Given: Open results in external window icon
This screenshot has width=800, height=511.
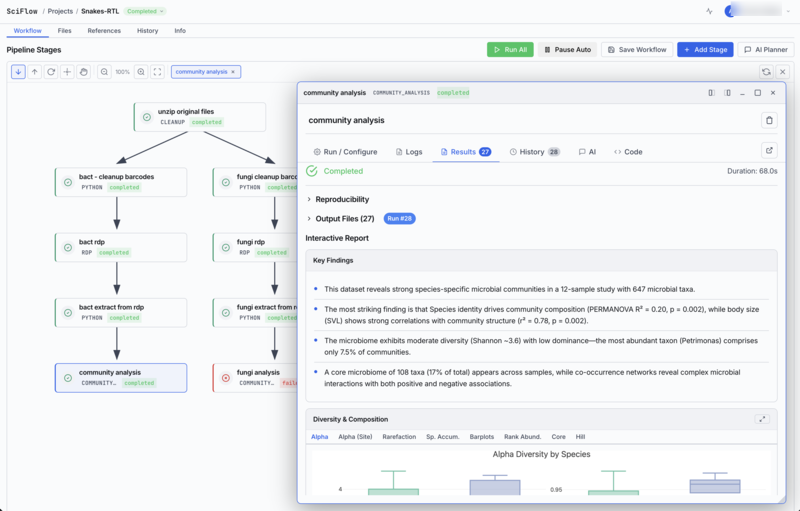Looking at the screenshot, I should pos(769,151).
